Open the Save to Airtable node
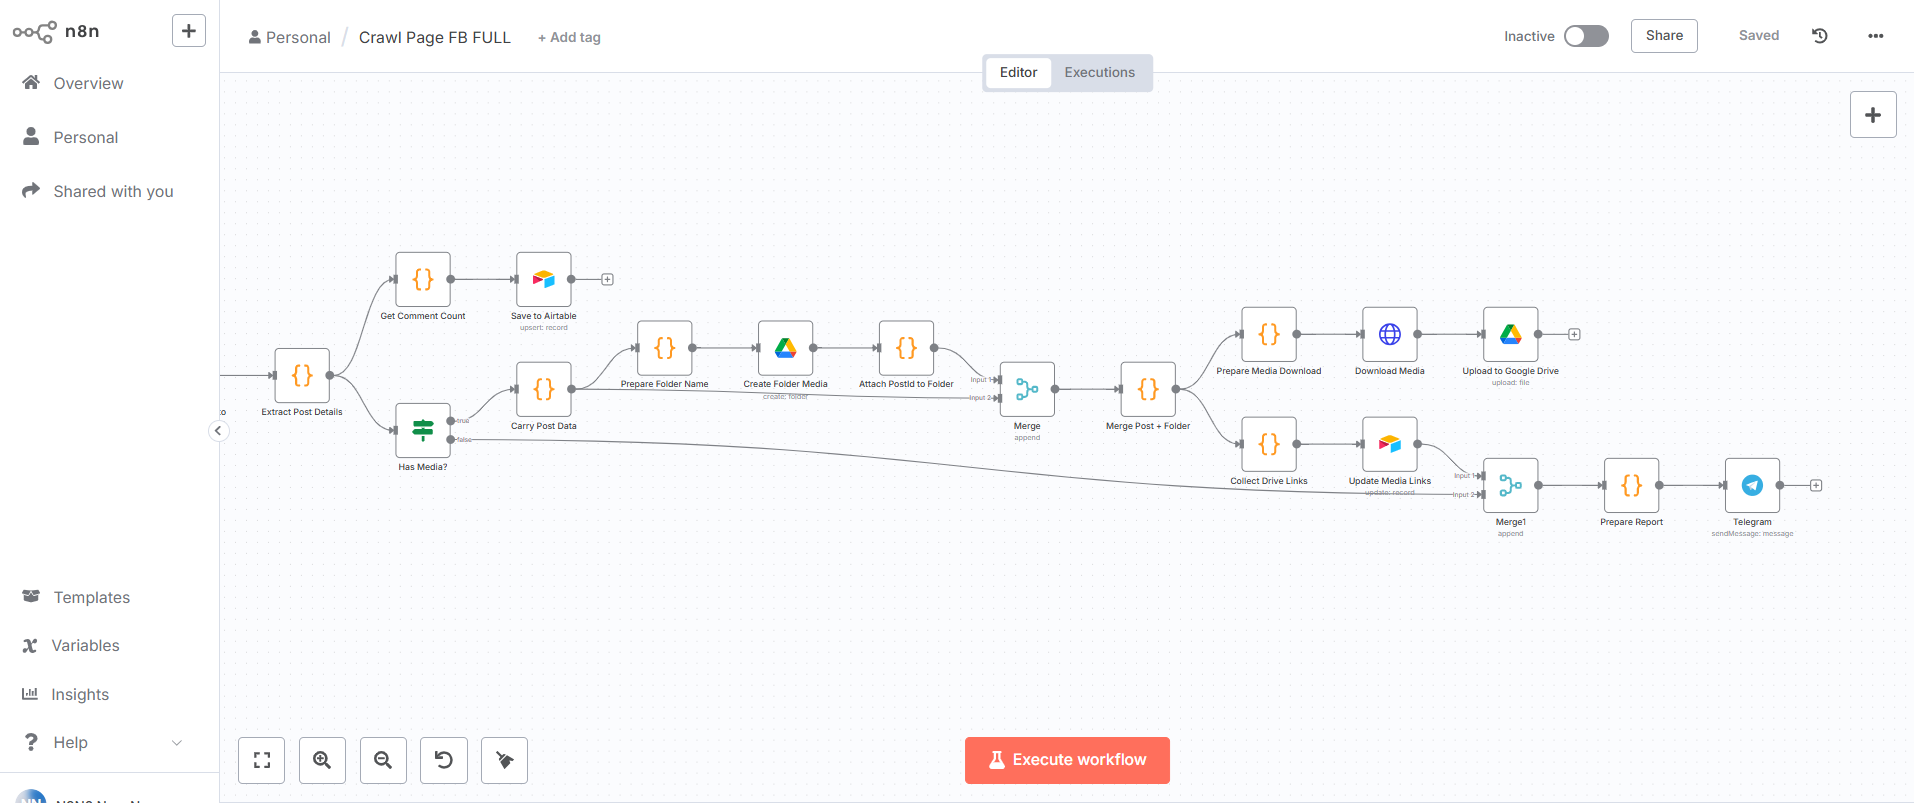 click(x=543, y=279)
